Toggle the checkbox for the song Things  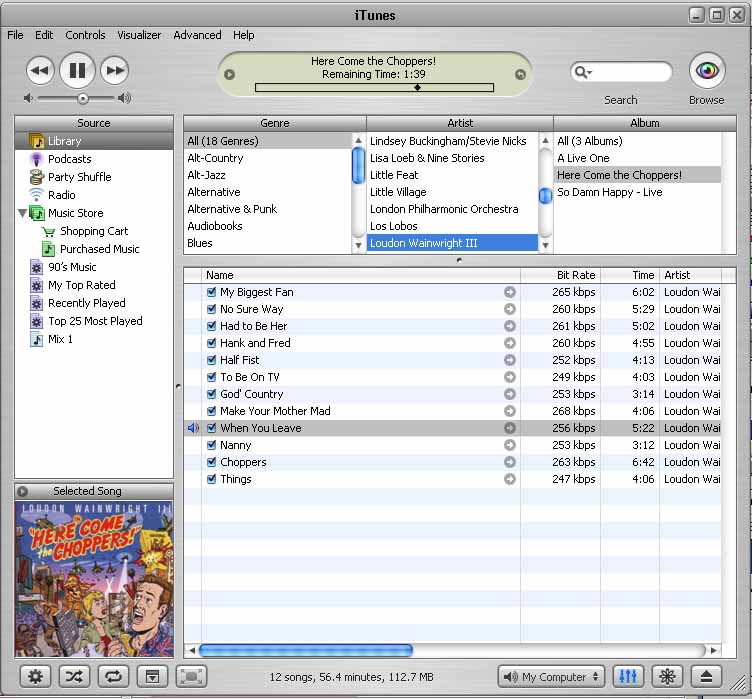click(x=211, y=479)
